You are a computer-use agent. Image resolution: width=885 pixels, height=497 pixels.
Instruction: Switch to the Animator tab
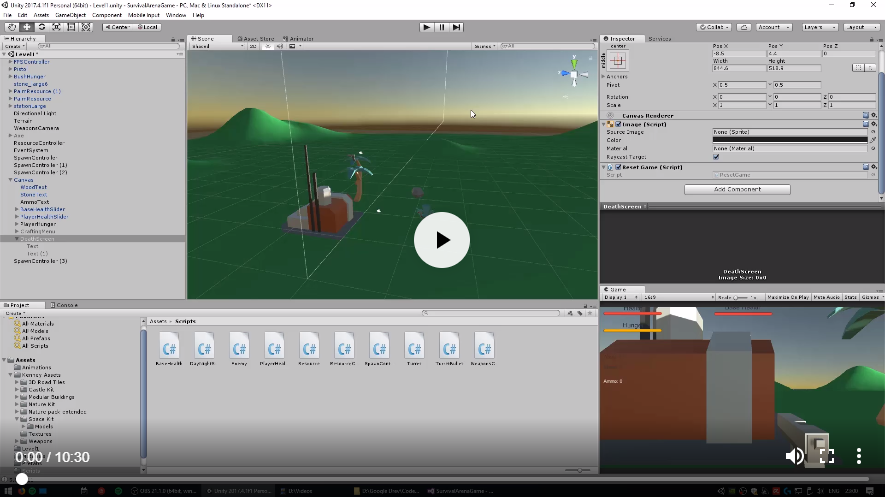coord(298,39)
